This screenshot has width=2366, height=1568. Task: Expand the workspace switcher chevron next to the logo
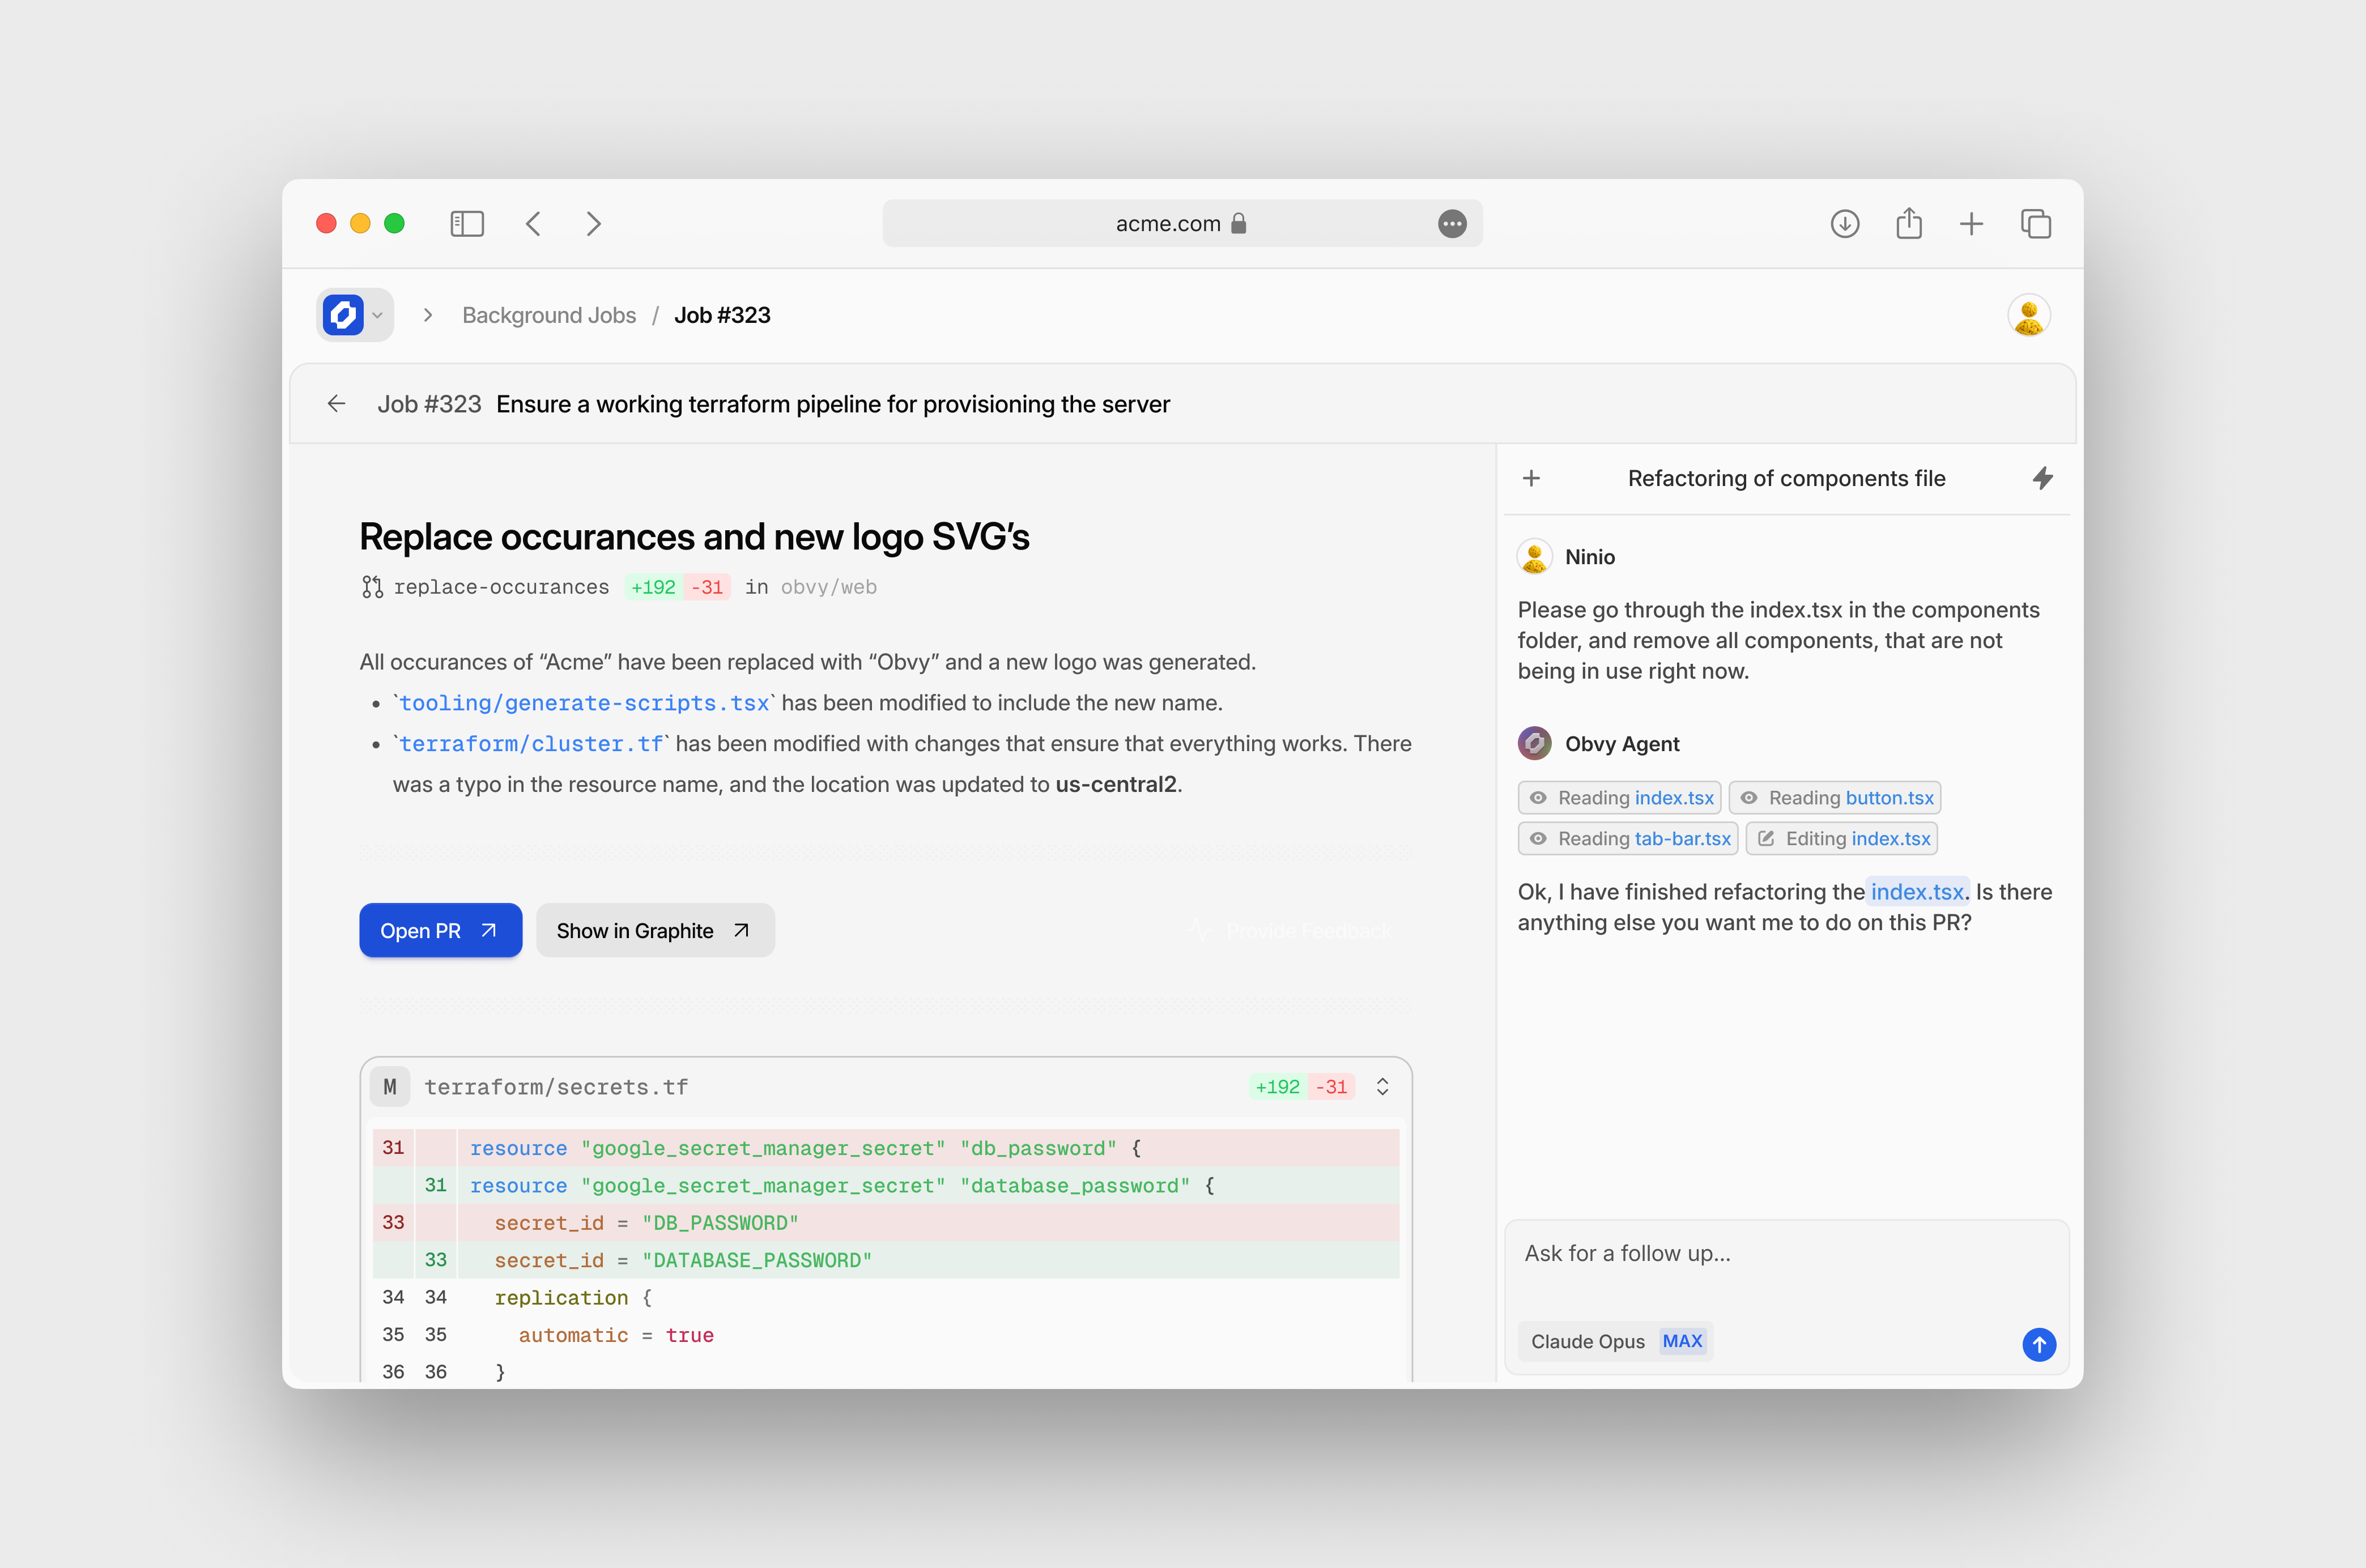tap(378, 315)
